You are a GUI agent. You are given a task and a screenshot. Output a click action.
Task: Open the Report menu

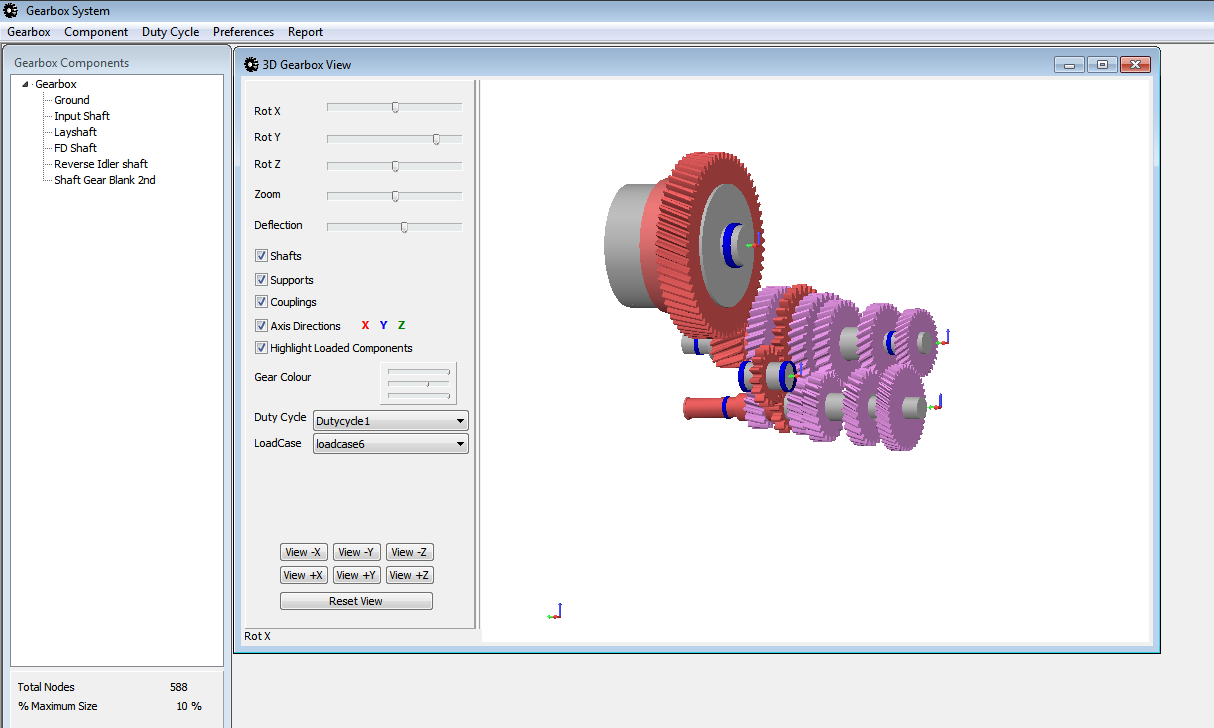pos(305,32)
